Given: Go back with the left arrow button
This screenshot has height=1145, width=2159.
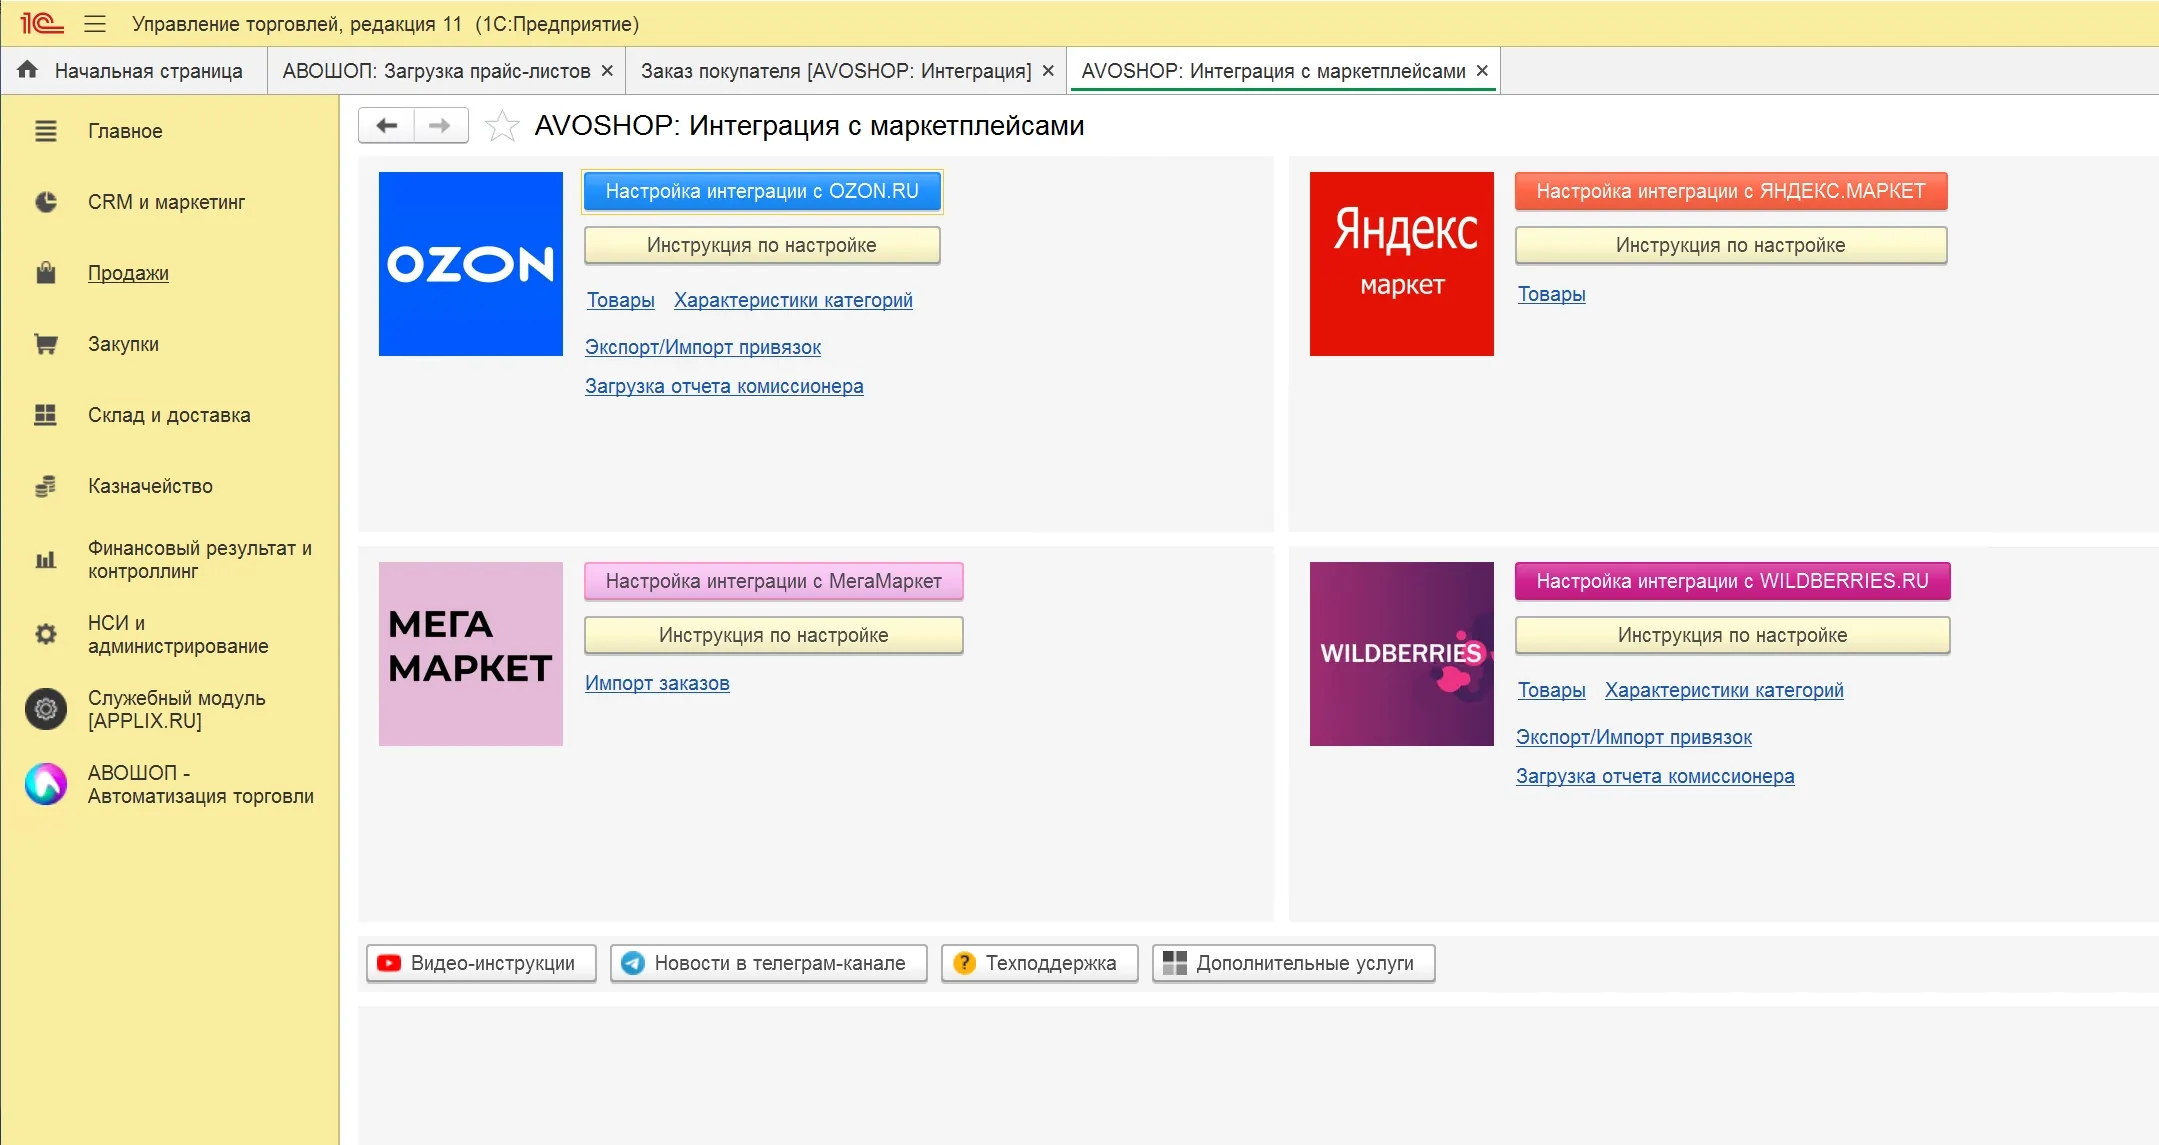Looking at the screenshot, I should tap(387, 125).
